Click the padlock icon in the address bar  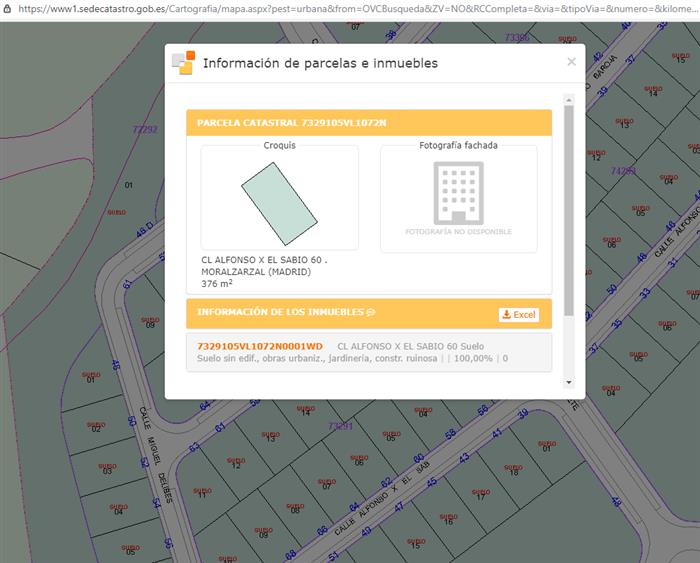[7, 8]
